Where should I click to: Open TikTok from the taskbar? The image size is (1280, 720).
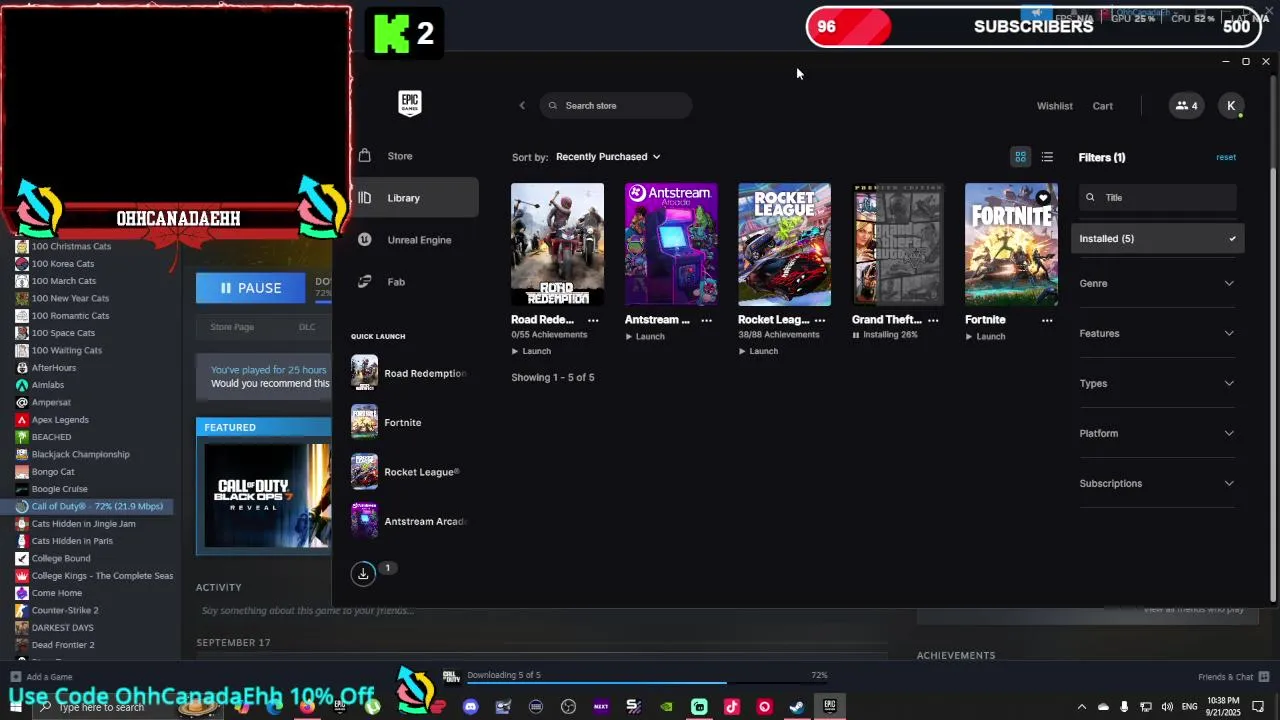point(731,707)
